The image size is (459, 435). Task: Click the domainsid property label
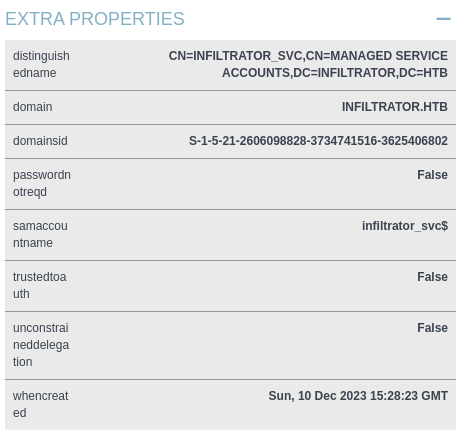click(40, 141)
